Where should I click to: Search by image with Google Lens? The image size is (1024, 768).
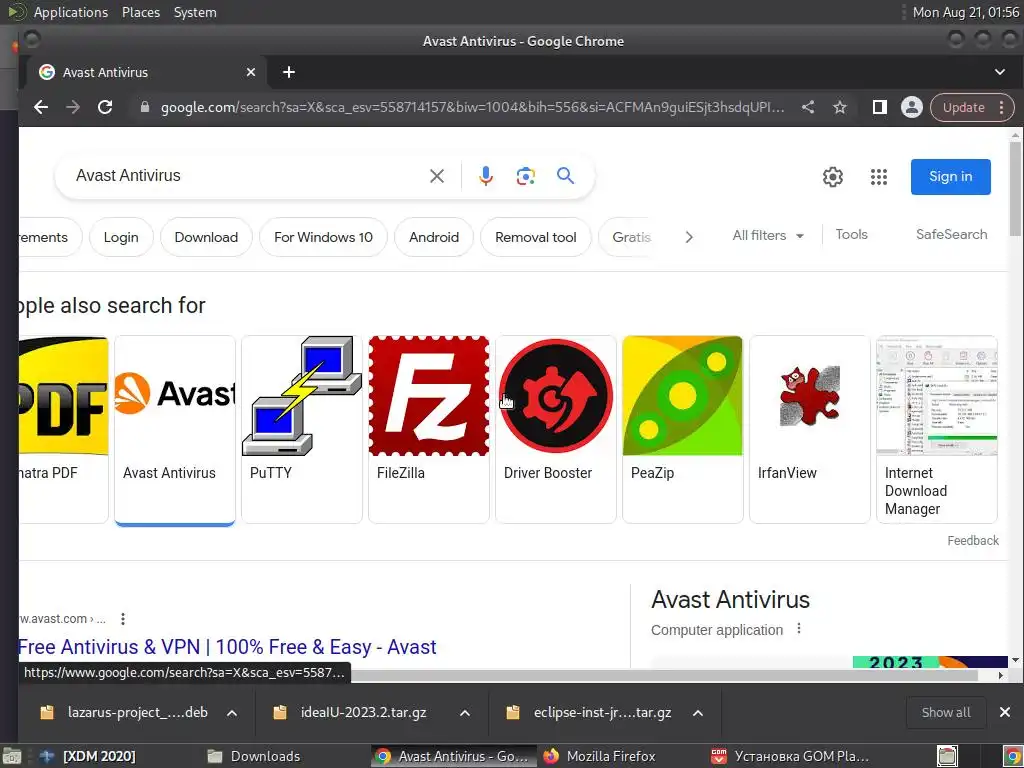tap(526, 176)
